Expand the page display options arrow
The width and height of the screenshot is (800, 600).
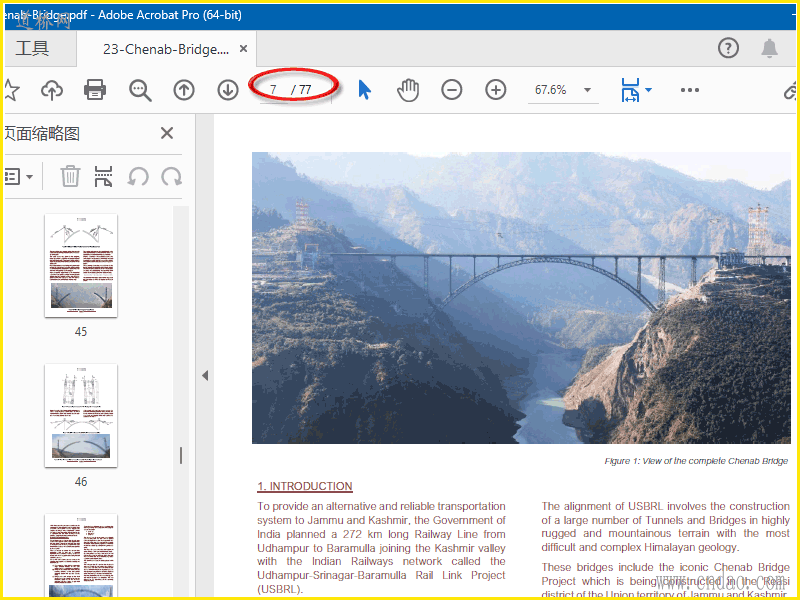(x=648, y=90)
